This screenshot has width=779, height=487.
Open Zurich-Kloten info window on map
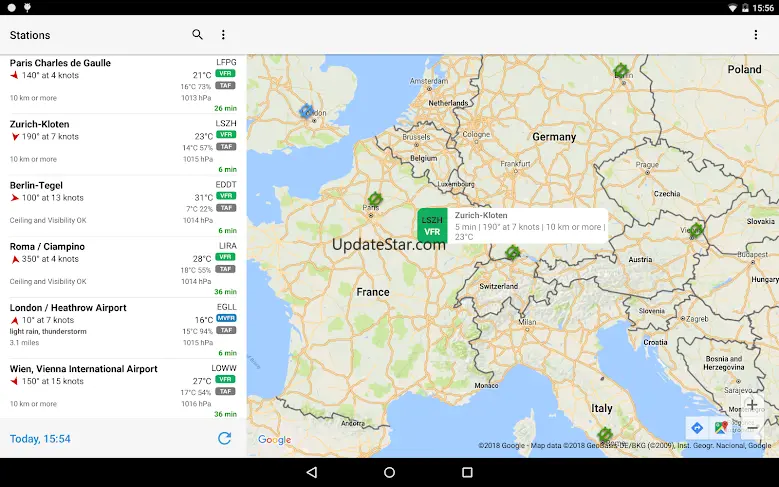tap(513, 226)
